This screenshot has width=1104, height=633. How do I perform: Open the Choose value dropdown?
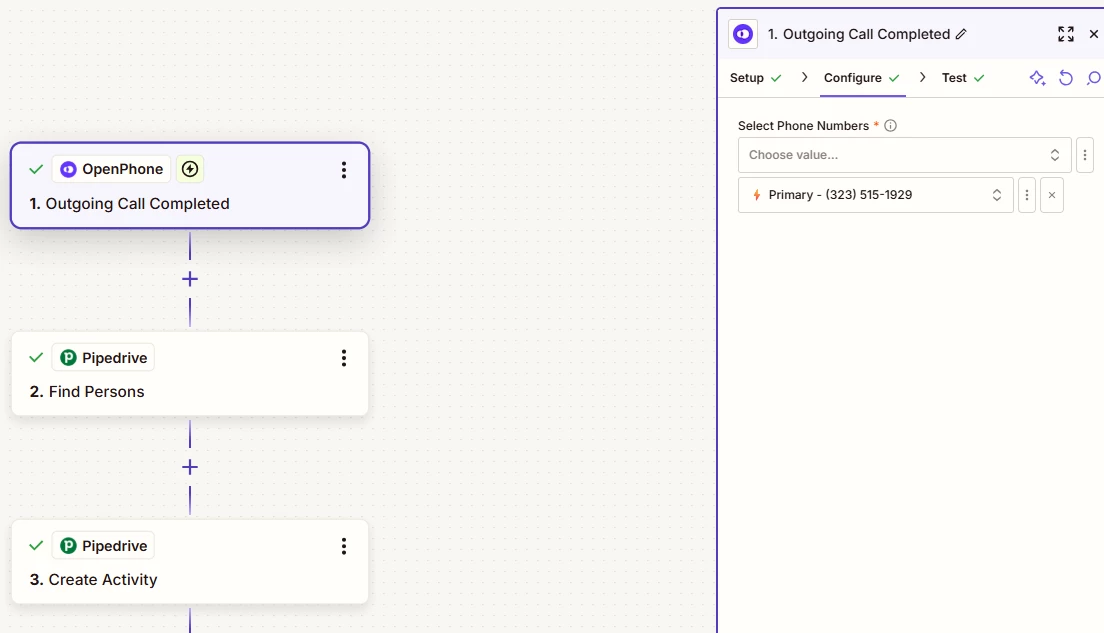905,155
